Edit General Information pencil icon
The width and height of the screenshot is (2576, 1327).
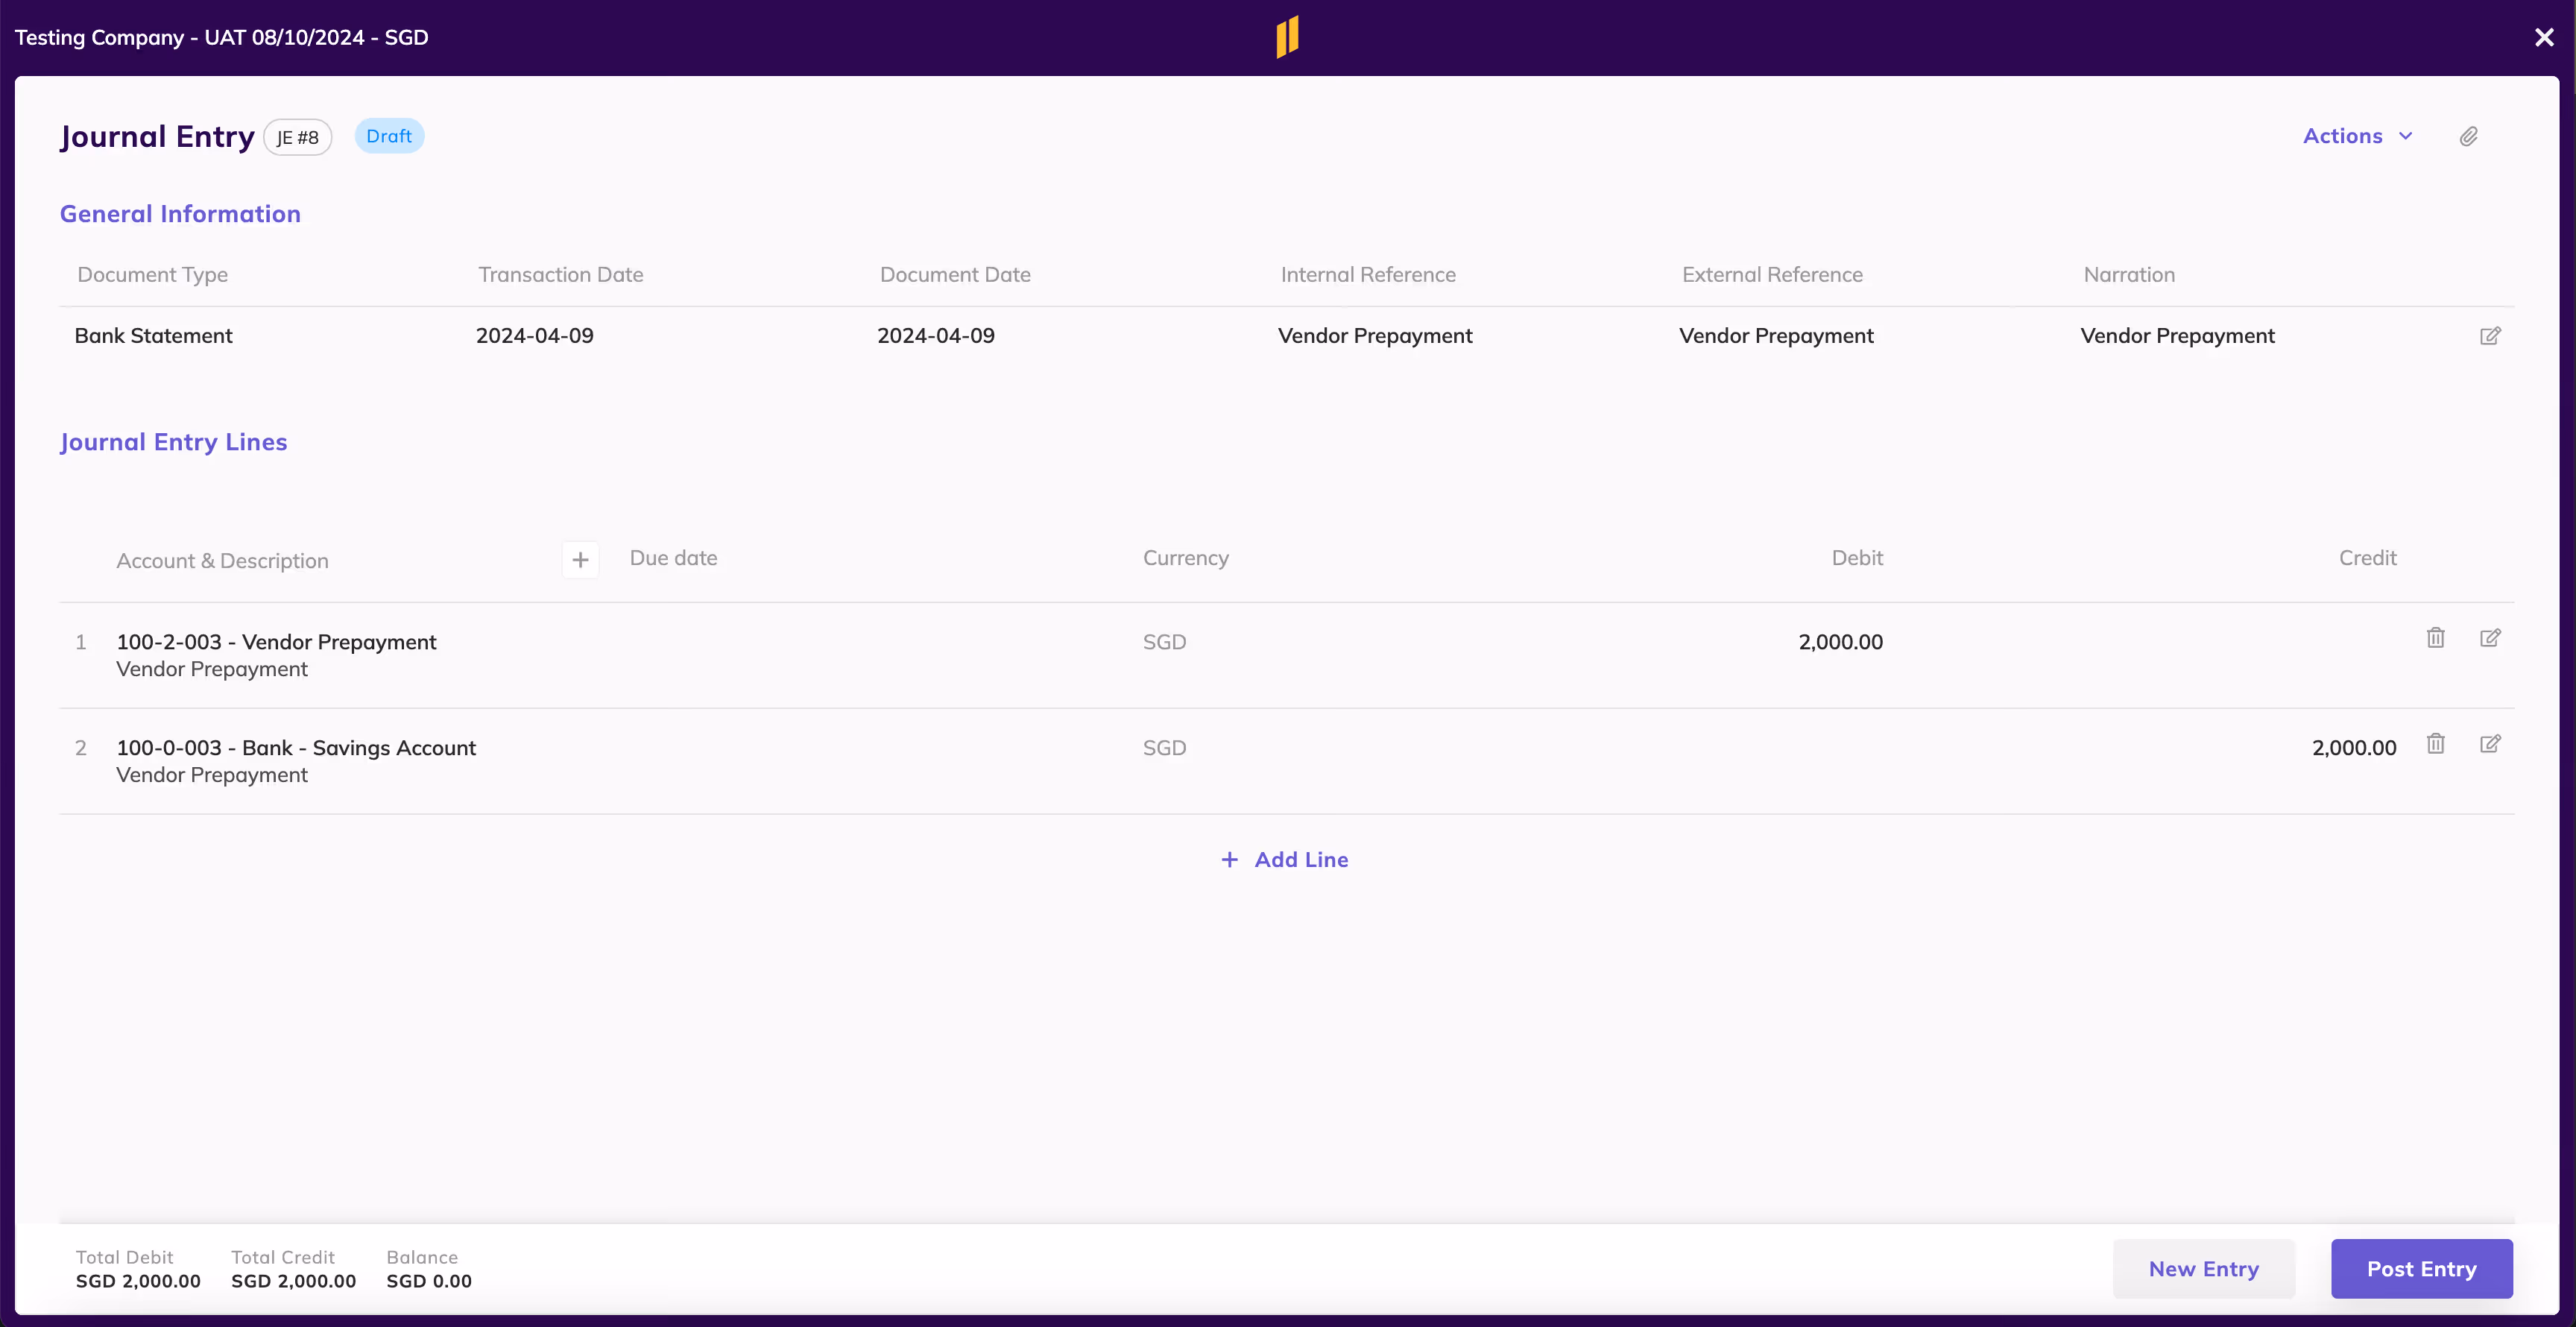(2490, 336)
